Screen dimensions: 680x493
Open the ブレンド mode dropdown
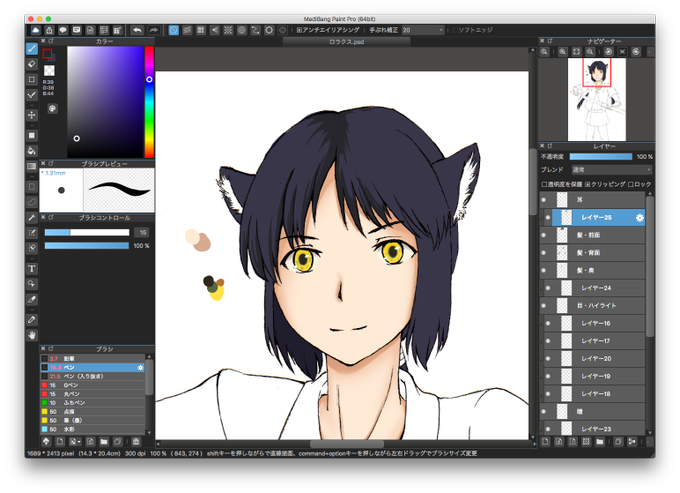click(611, 170)
